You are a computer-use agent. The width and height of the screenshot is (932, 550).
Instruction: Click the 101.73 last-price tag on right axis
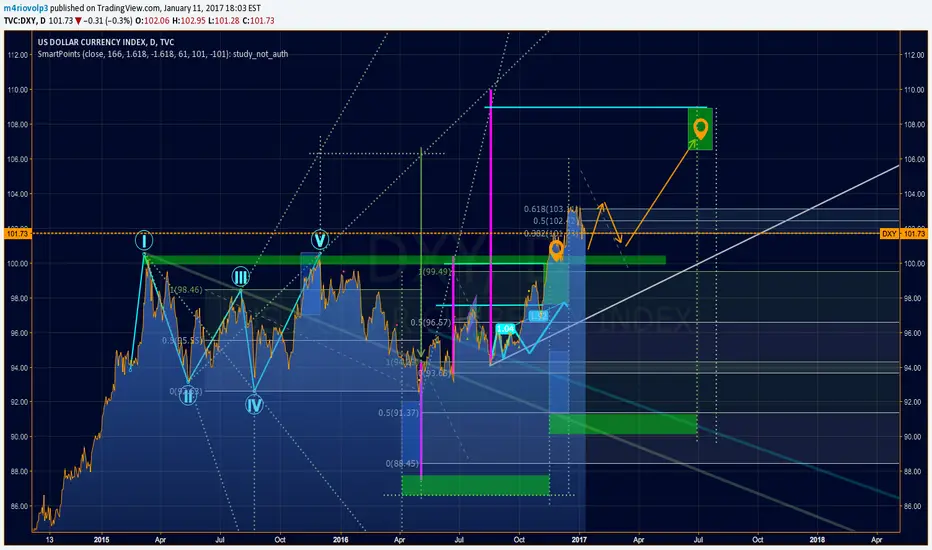(914, 234)
